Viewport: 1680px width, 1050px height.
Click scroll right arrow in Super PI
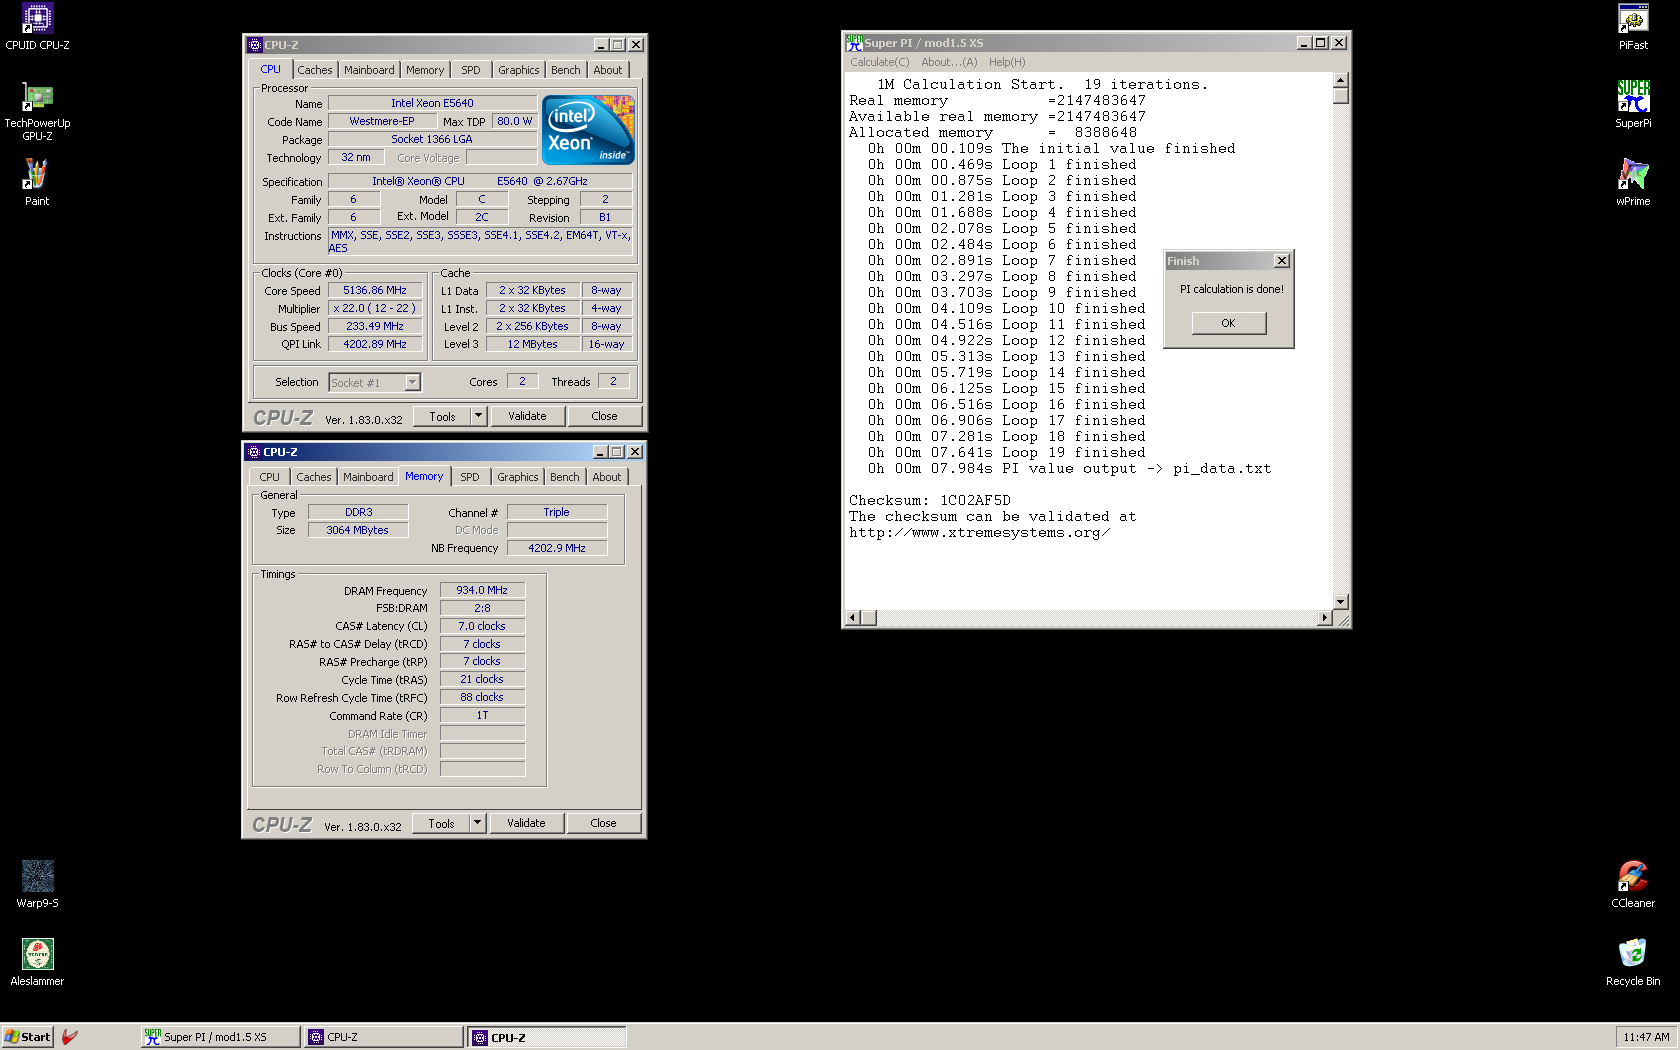tap(1325, 618)
